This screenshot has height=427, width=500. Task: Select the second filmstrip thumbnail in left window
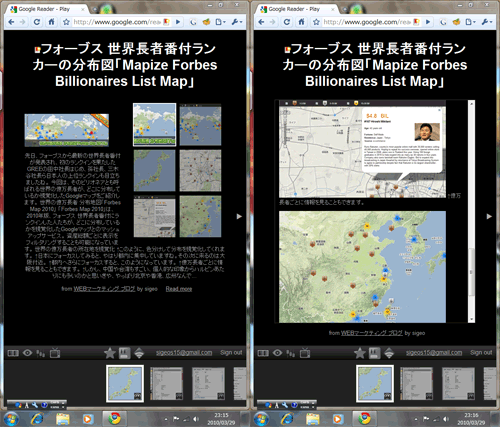(x=166, y=383)
